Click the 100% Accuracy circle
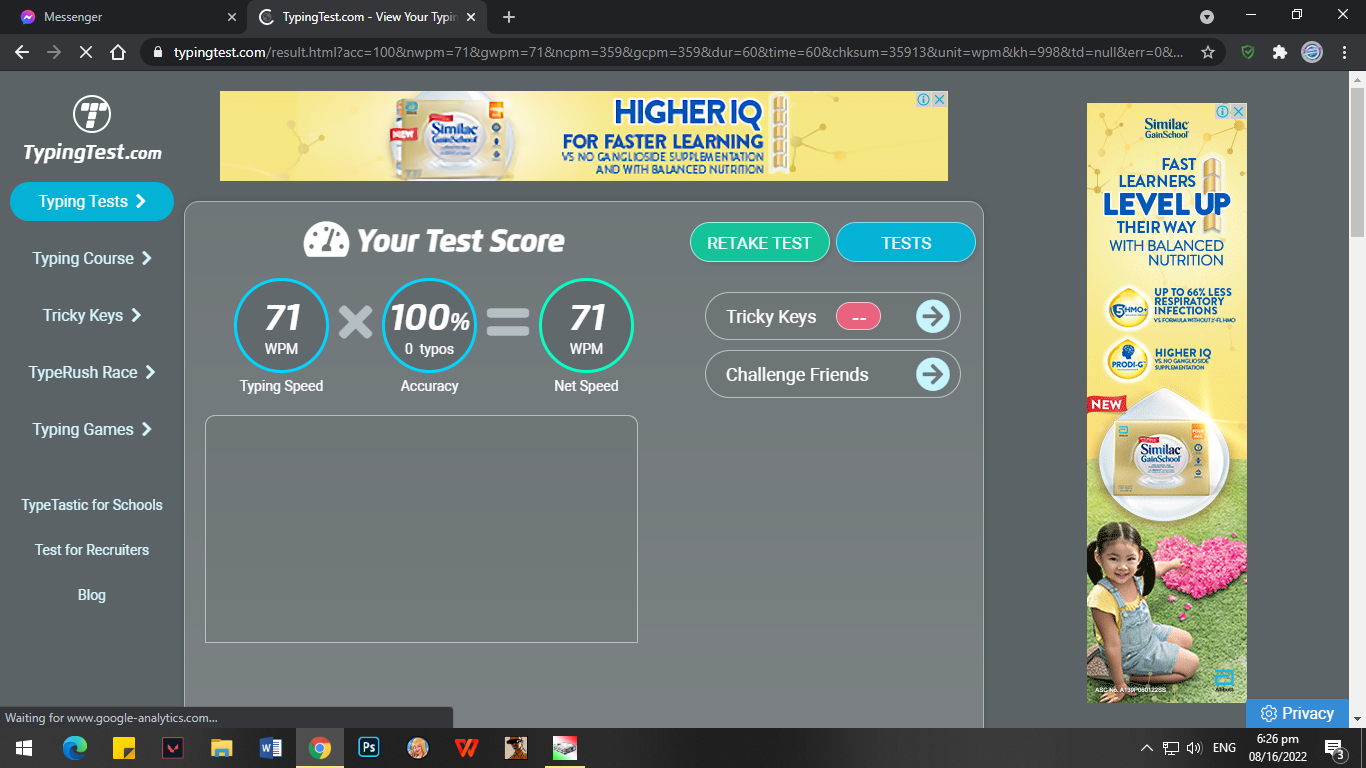This screenshot has width=1366, height=768. click(x=429, y=325)
